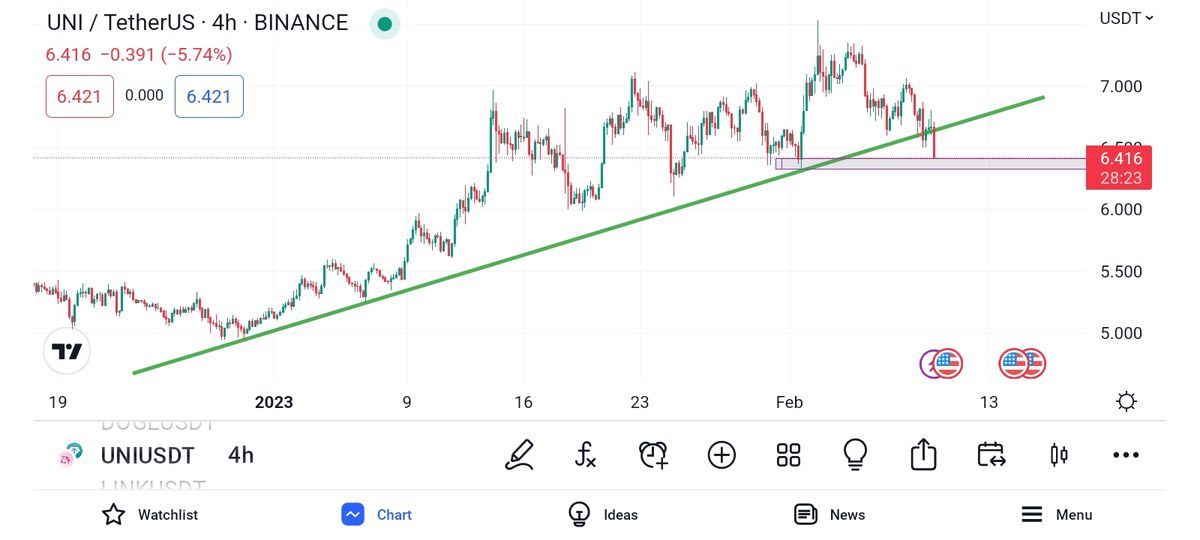Expand the USDT currency dropdown

(x=1126, y=18)
